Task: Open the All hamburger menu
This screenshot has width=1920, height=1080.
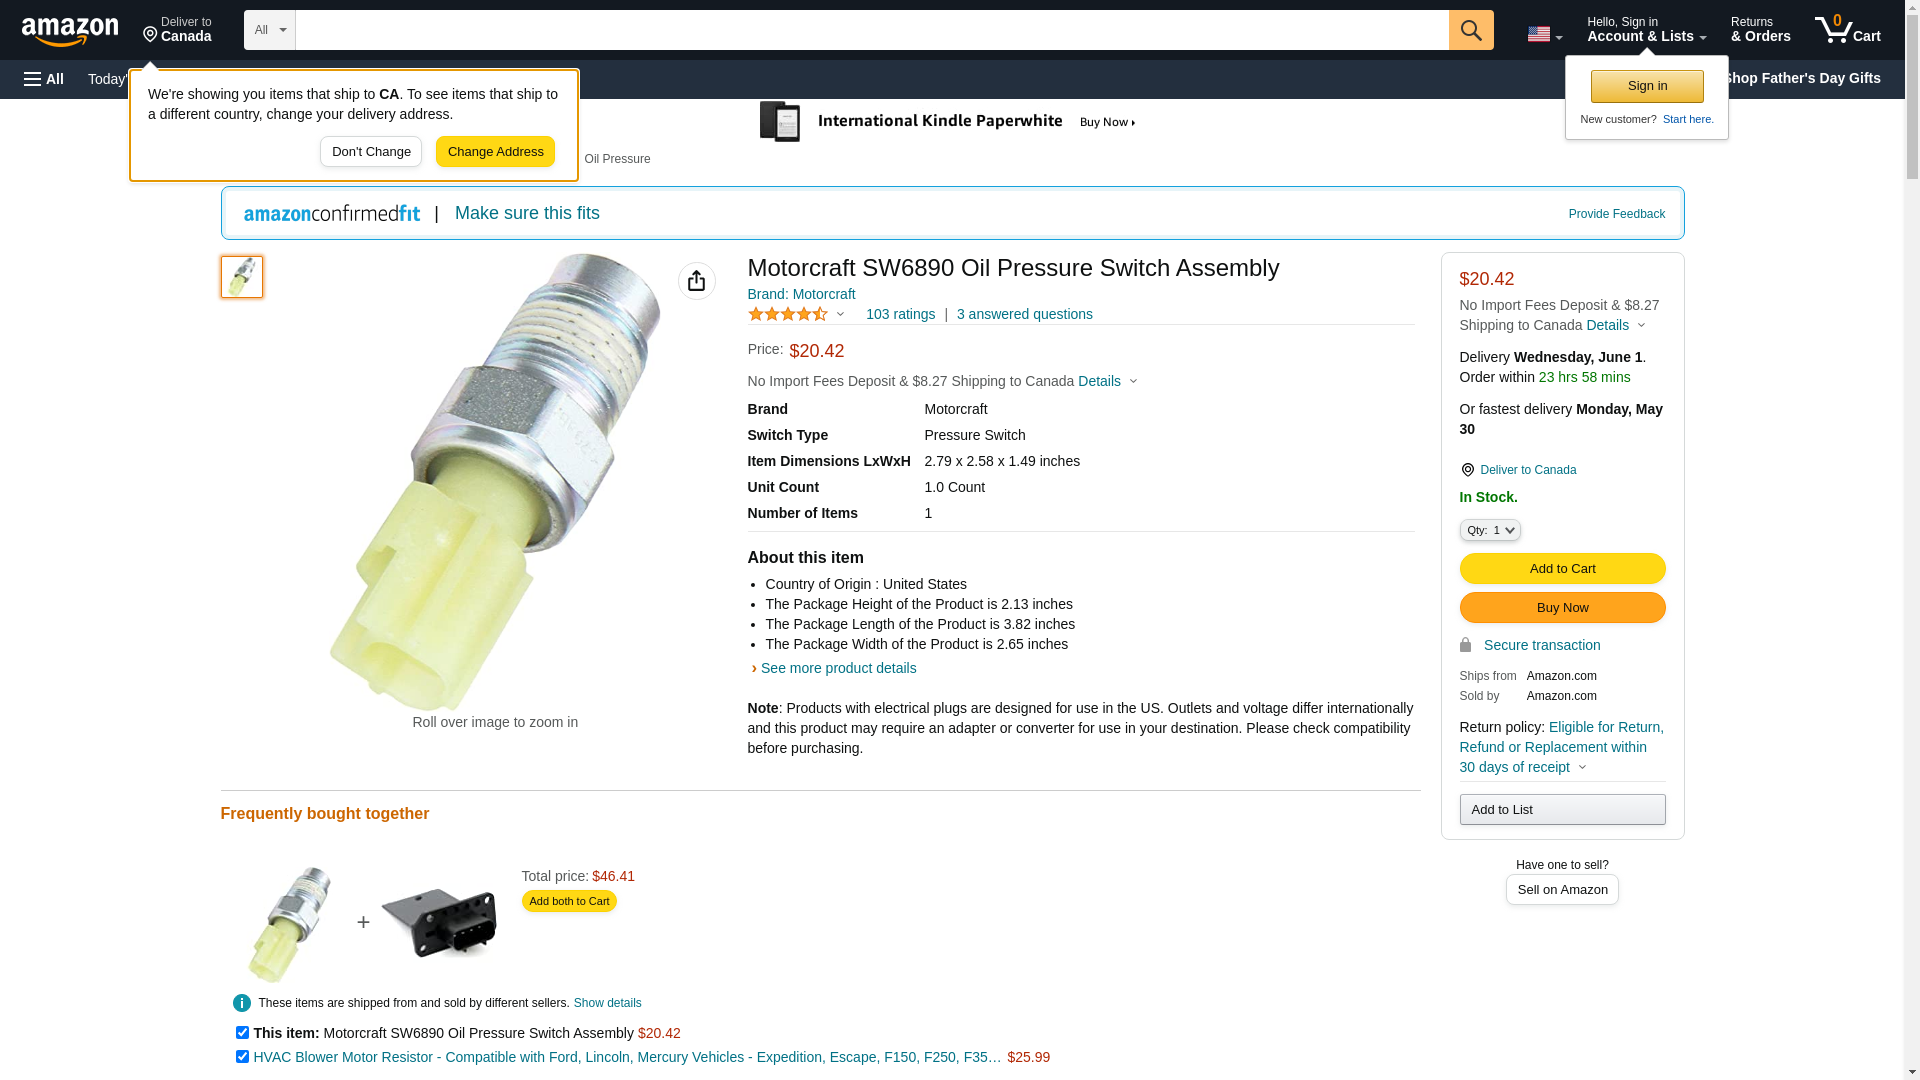Action: click(44, 79)
